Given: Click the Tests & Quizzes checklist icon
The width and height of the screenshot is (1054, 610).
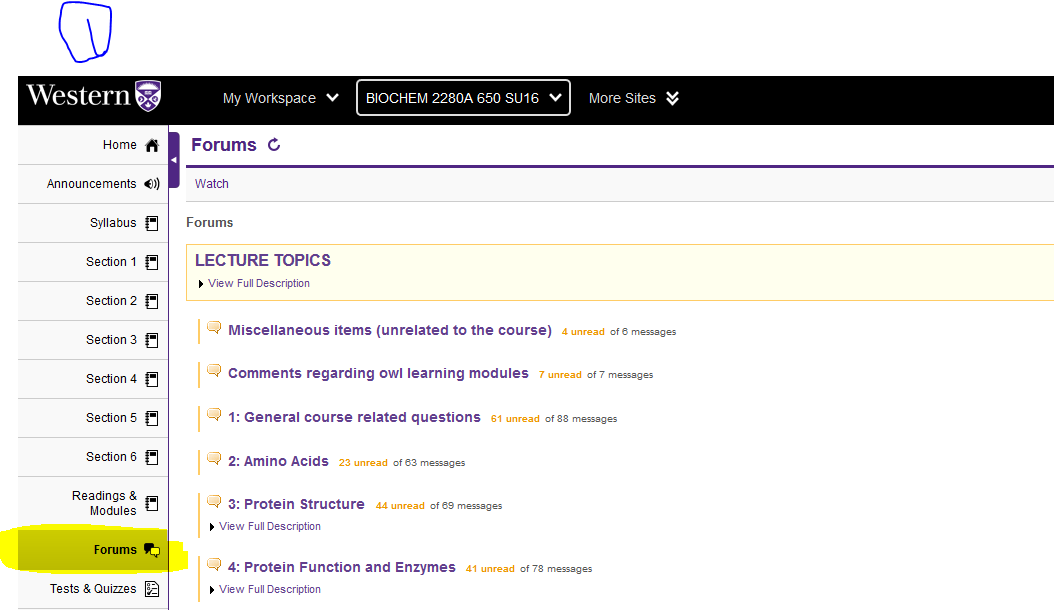Looking at the screenshot, I should click(x=152, y=588).
